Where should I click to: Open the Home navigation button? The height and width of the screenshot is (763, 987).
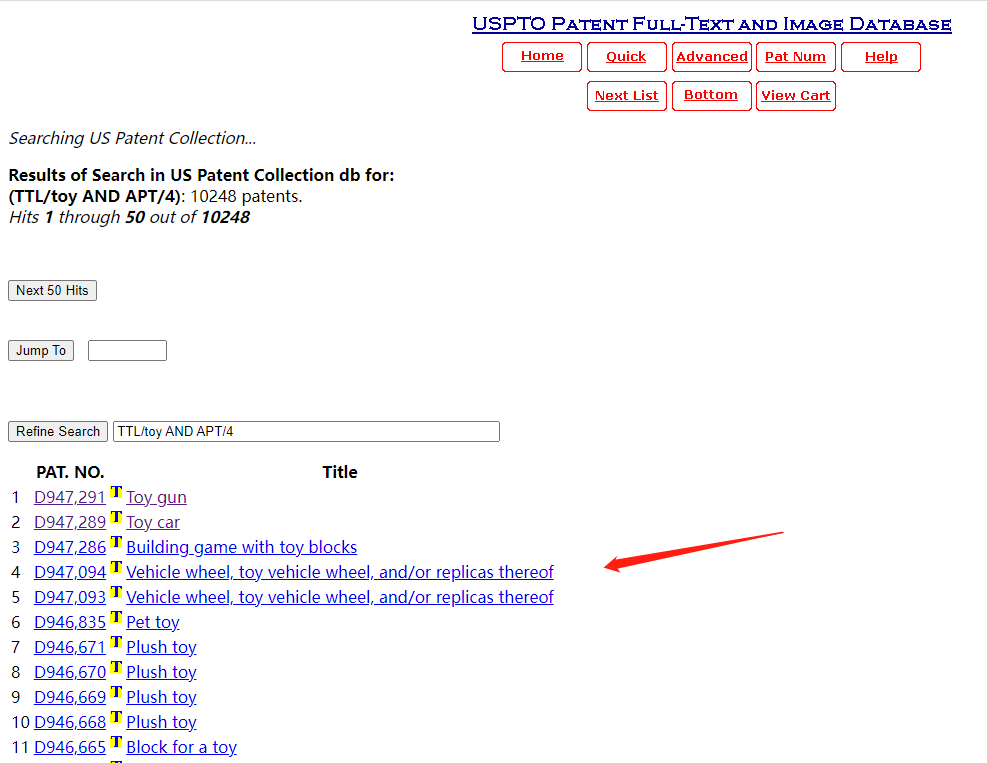[542, 57]
